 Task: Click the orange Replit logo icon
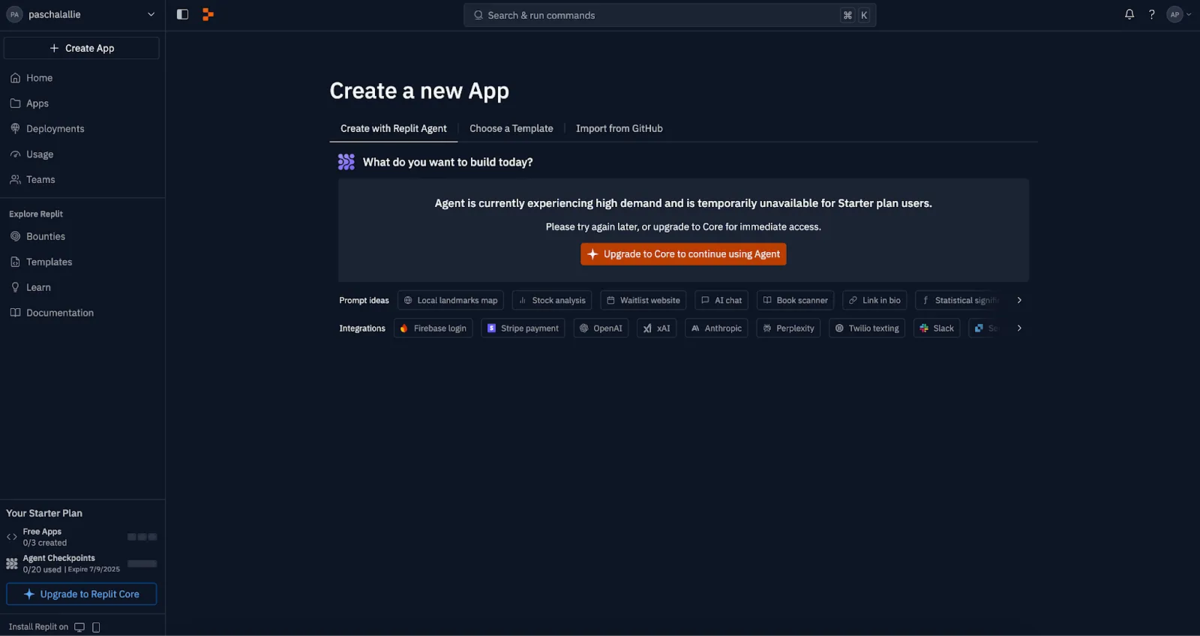coord(208,14)
